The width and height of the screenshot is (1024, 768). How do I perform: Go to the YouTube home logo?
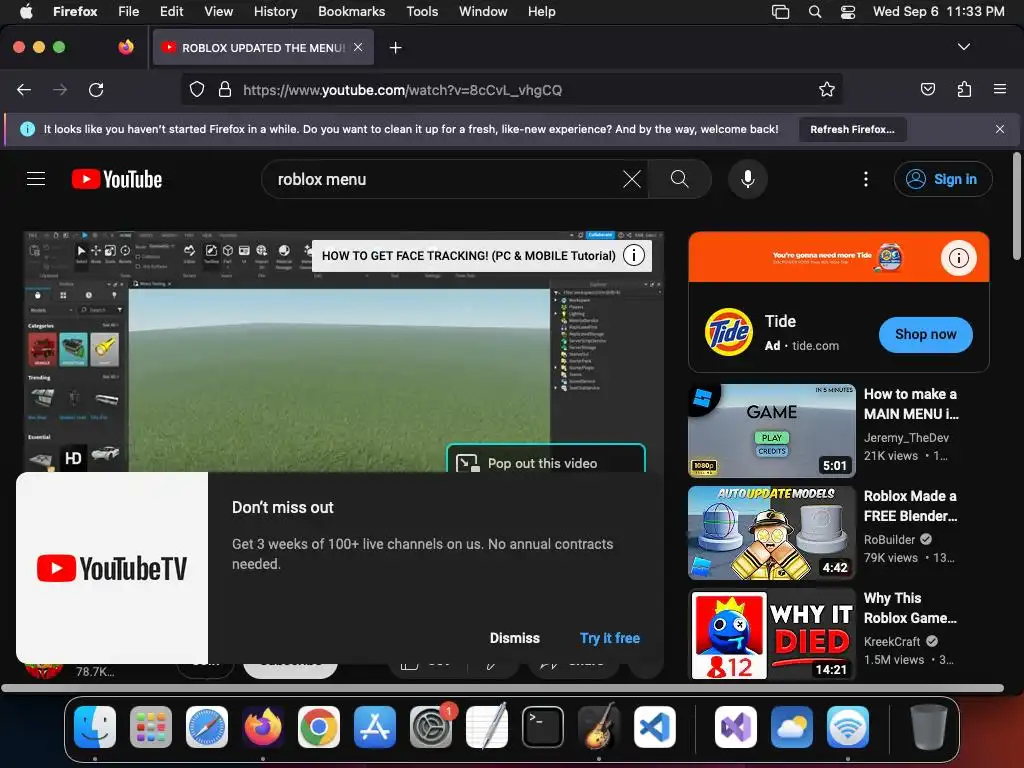coord(117,179)
